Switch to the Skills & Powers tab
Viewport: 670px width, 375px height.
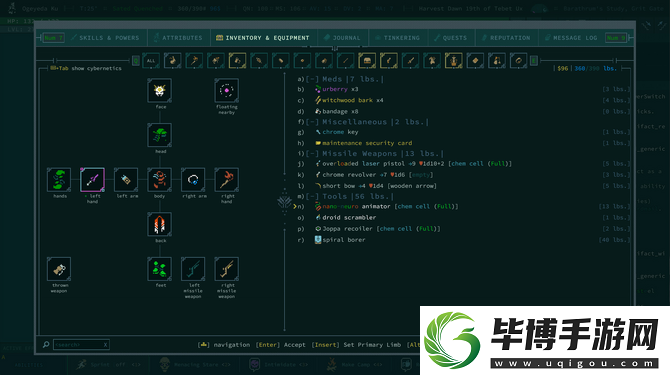105,38
